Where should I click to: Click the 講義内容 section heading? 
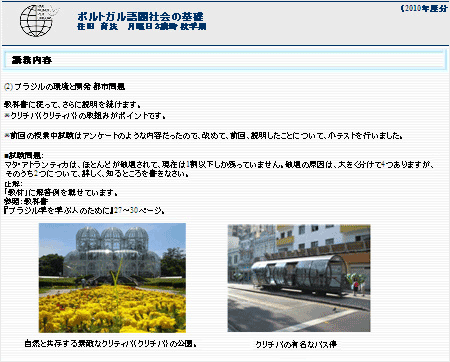click(32, 60)
